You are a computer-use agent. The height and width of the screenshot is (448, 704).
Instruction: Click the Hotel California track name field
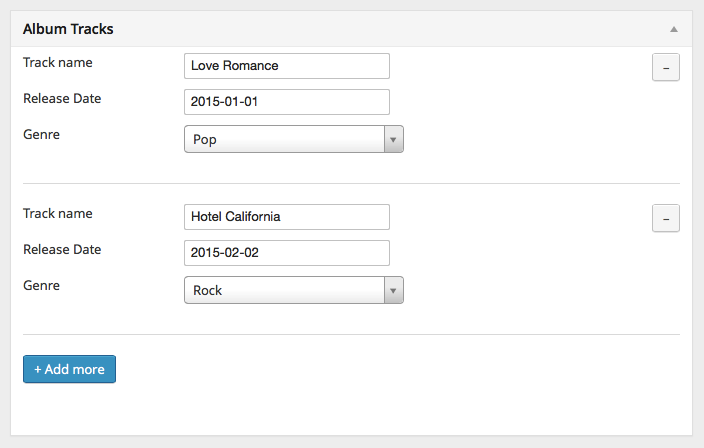pyautogui.click(x=287, y=217)
